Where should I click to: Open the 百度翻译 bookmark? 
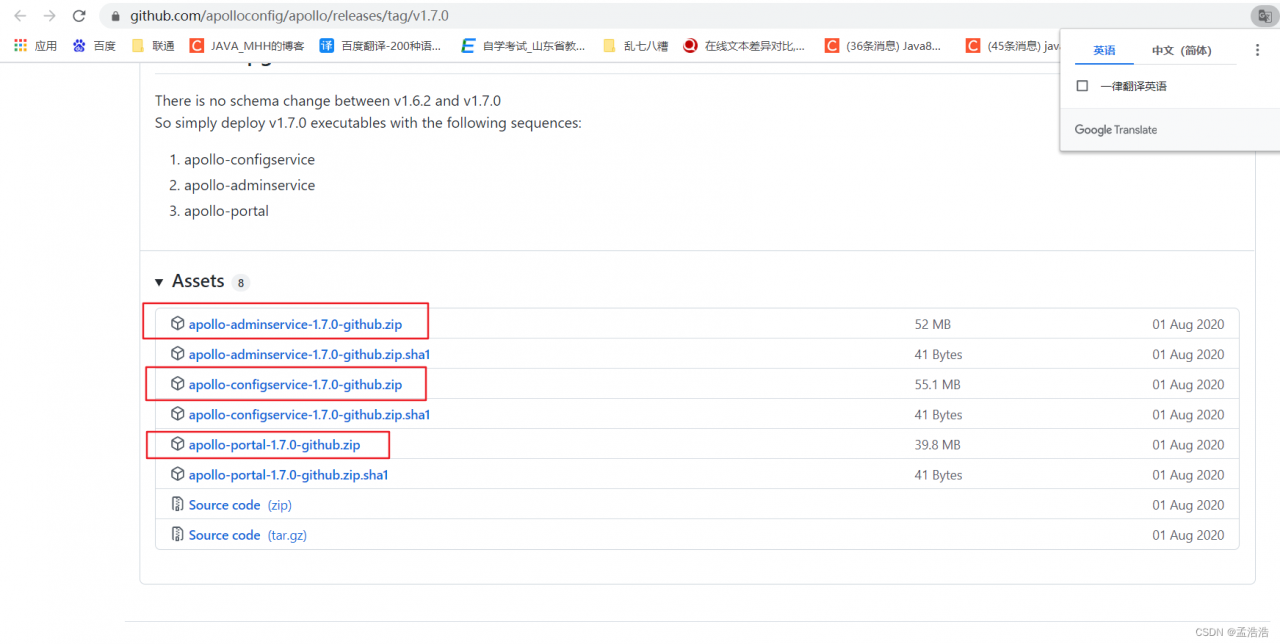click(381, 45)
